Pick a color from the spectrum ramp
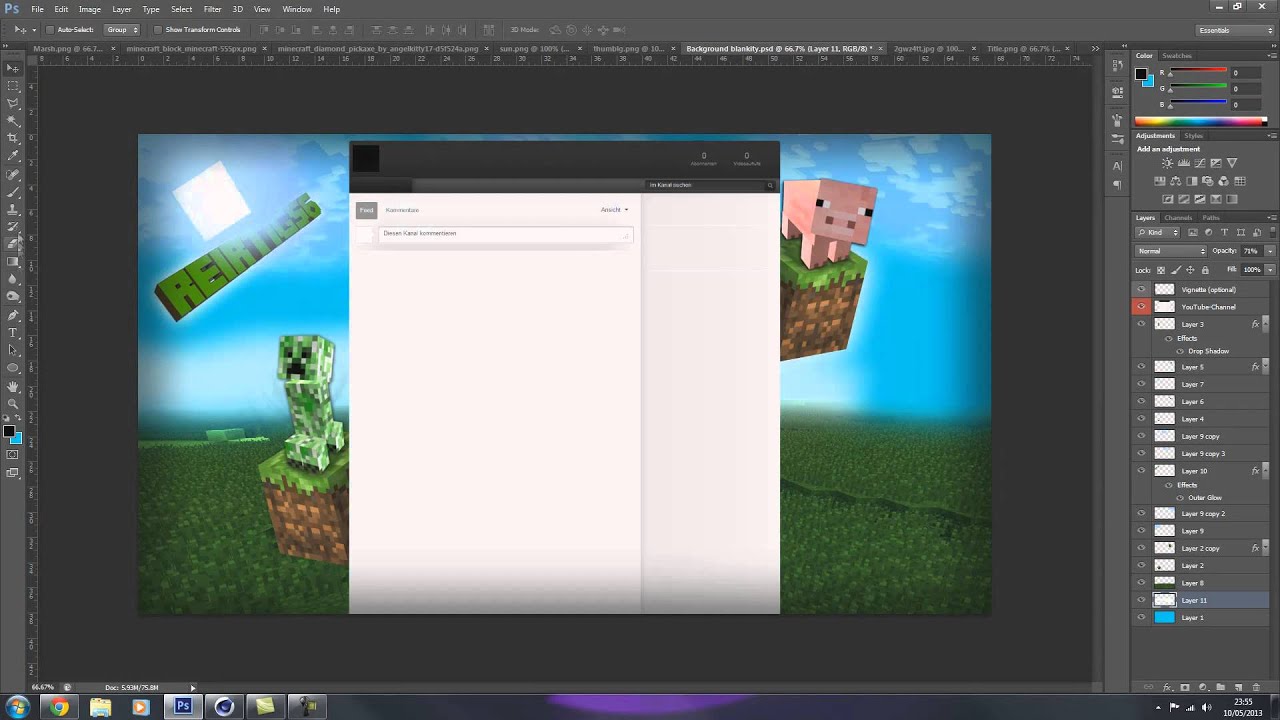The height and width of the screenshot is (720, 1280). (1200, 122)
